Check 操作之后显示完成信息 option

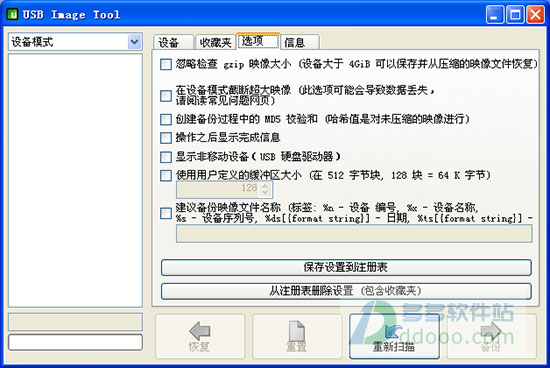coord(166,138)
